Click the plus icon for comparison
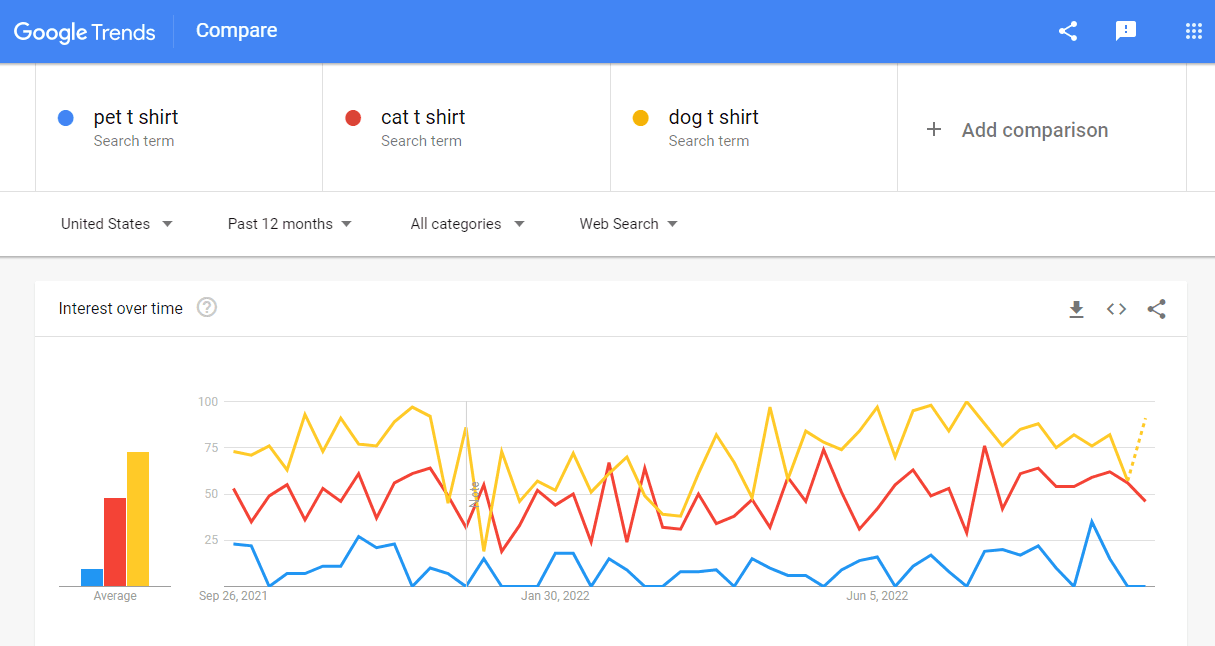This screenshot has height=646, width=1215. point(934,129)
